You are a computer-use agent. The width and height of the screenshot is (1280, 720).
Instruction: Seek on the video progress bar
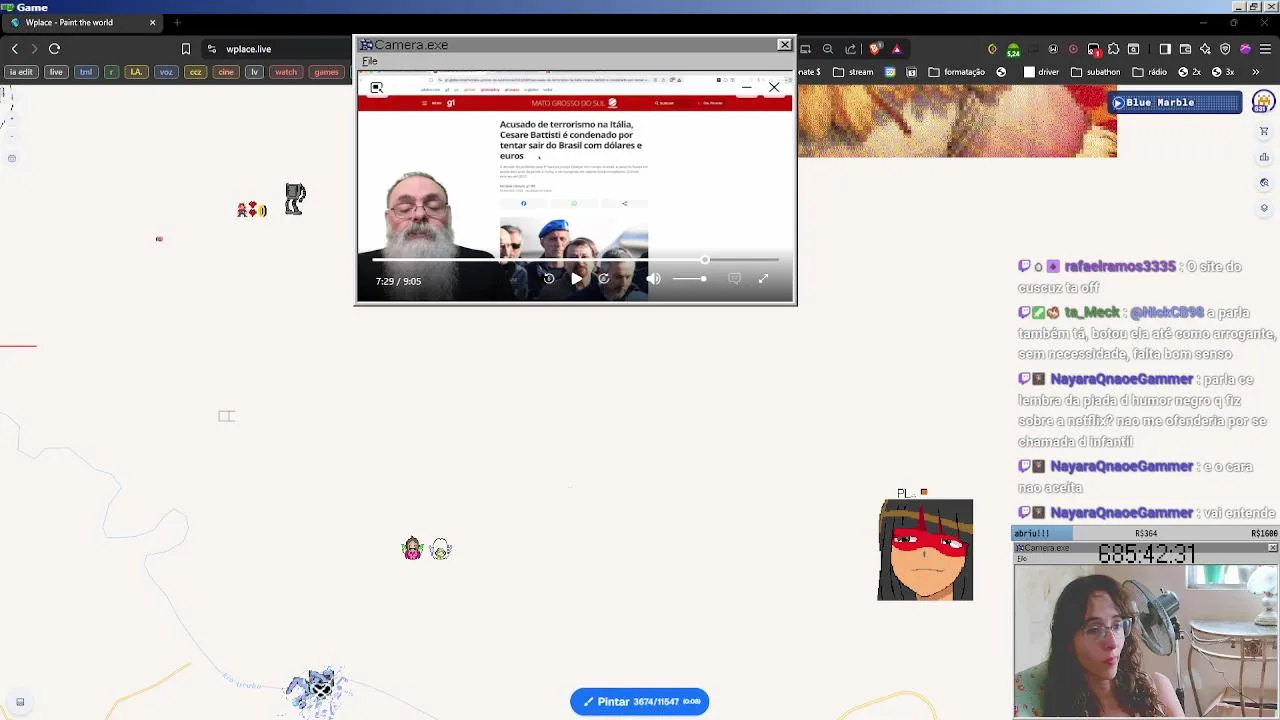click(576, 260)
